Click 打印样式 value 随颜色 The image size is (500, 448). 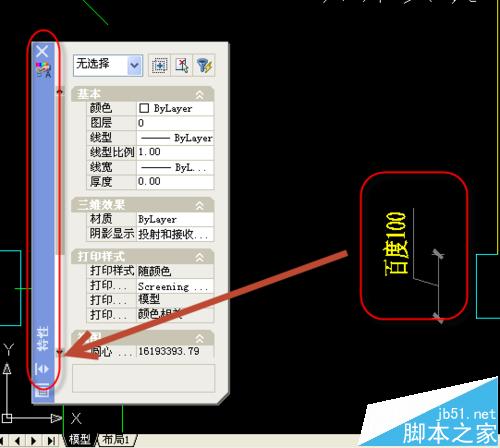175,271
